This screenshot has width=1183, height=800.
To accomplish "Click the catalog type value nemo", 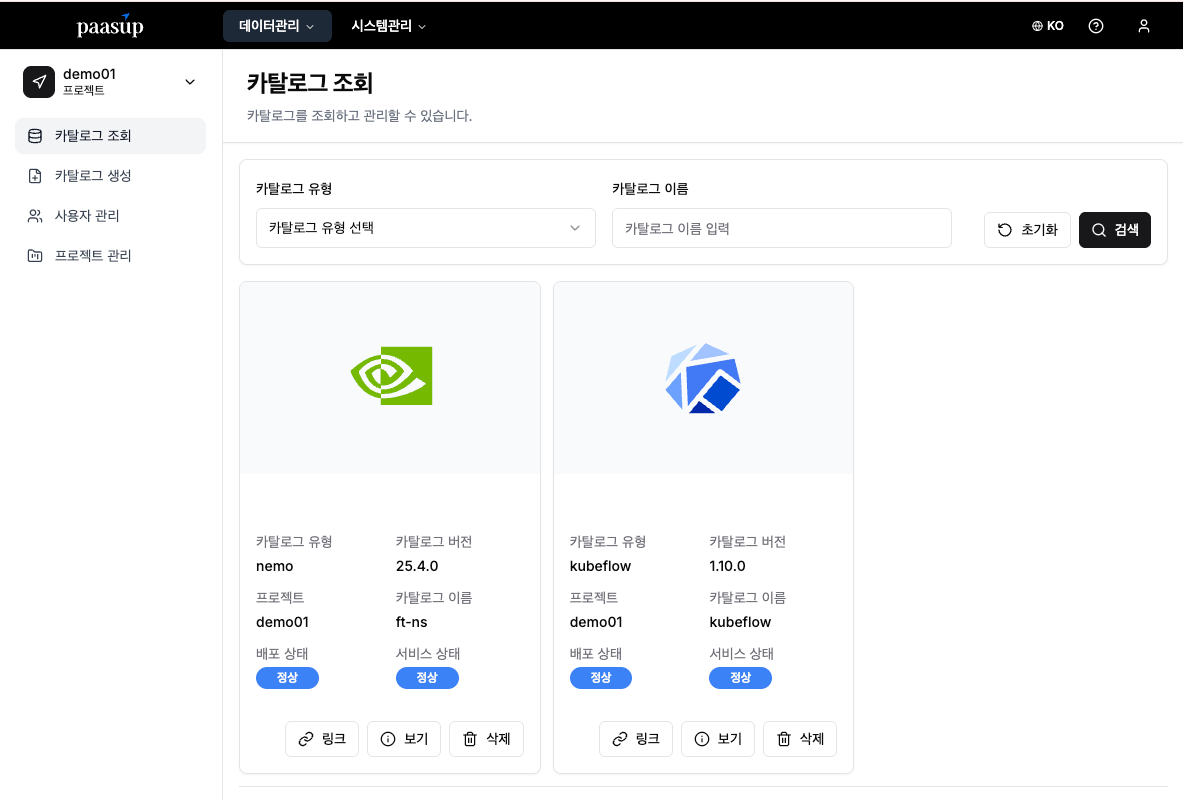I will pos(275,566).
